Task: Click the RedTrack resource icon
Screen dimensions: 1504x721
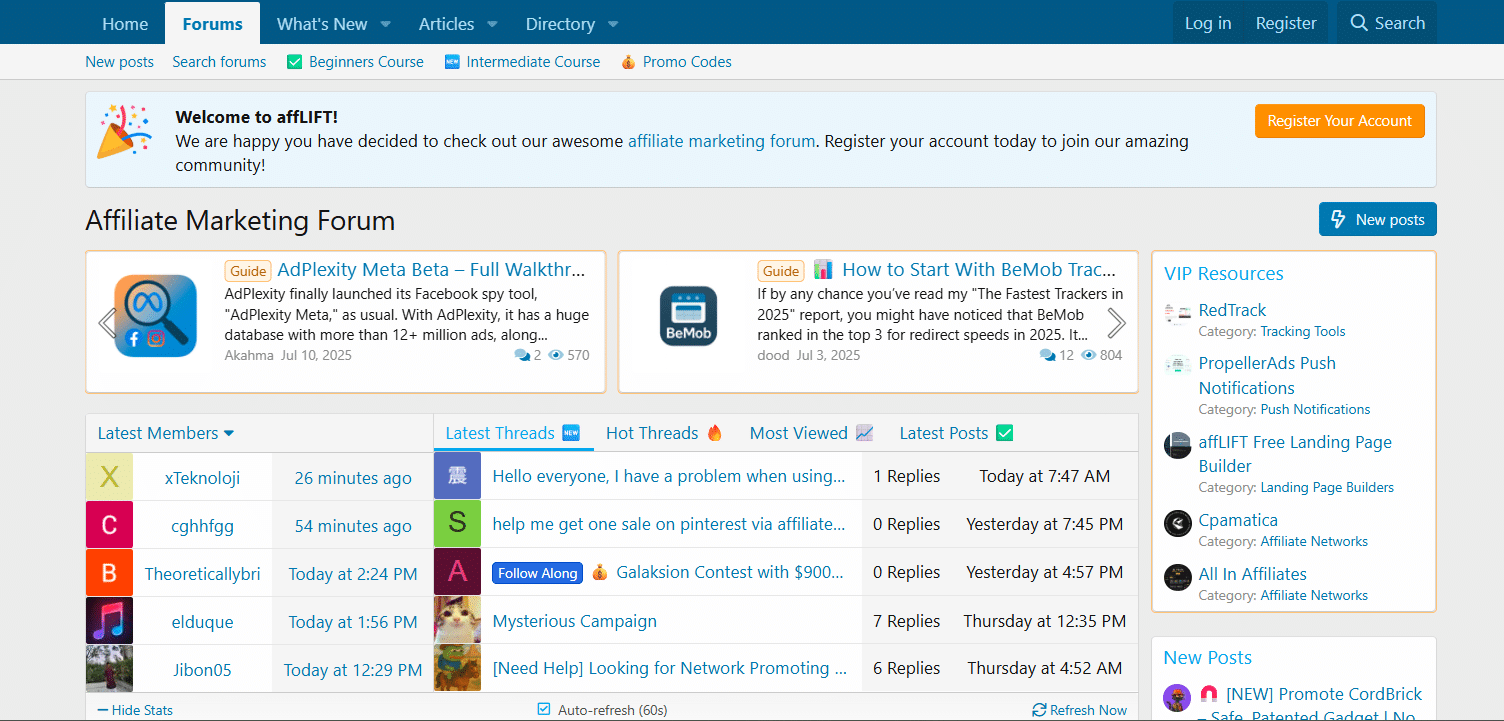Action: (x=1178, y=313)
